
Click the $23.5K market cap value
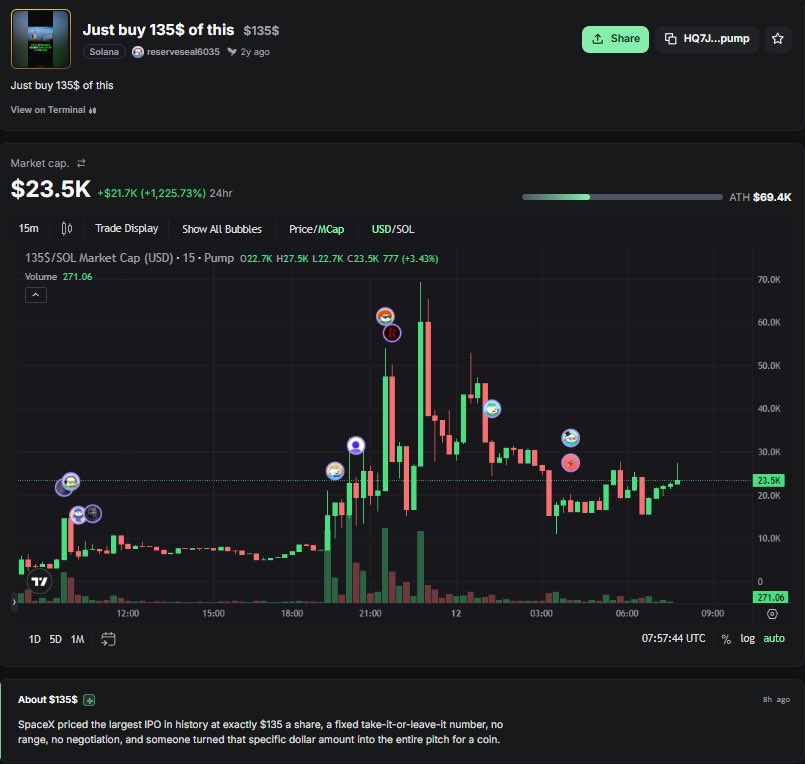(51, 189)
